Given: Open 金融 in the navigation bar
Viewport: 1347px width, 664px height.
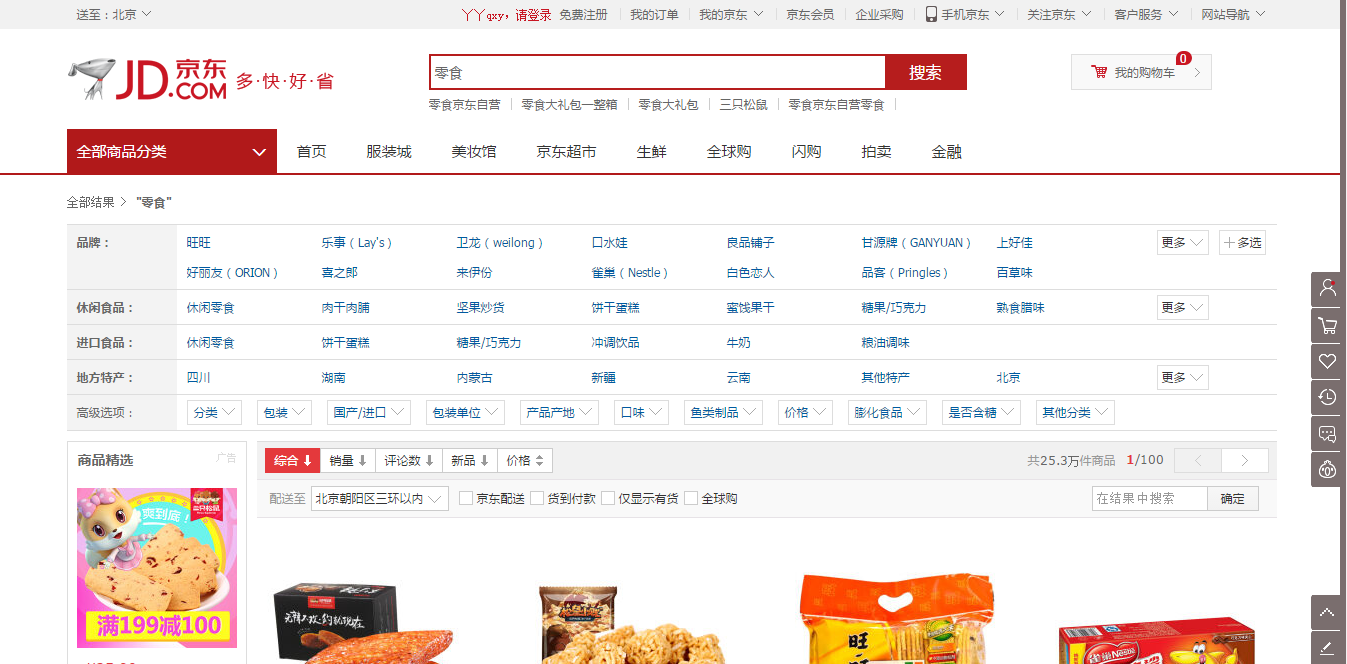Looking at the screenshot, I should click(947, 152).
